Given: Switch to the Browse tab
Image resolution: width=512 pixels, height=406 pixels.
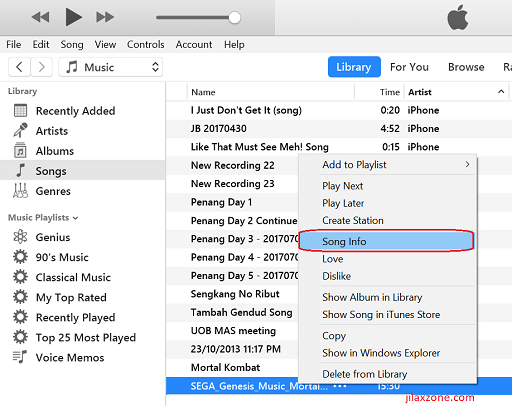Looking at the screenshot, I should point(466,67).
